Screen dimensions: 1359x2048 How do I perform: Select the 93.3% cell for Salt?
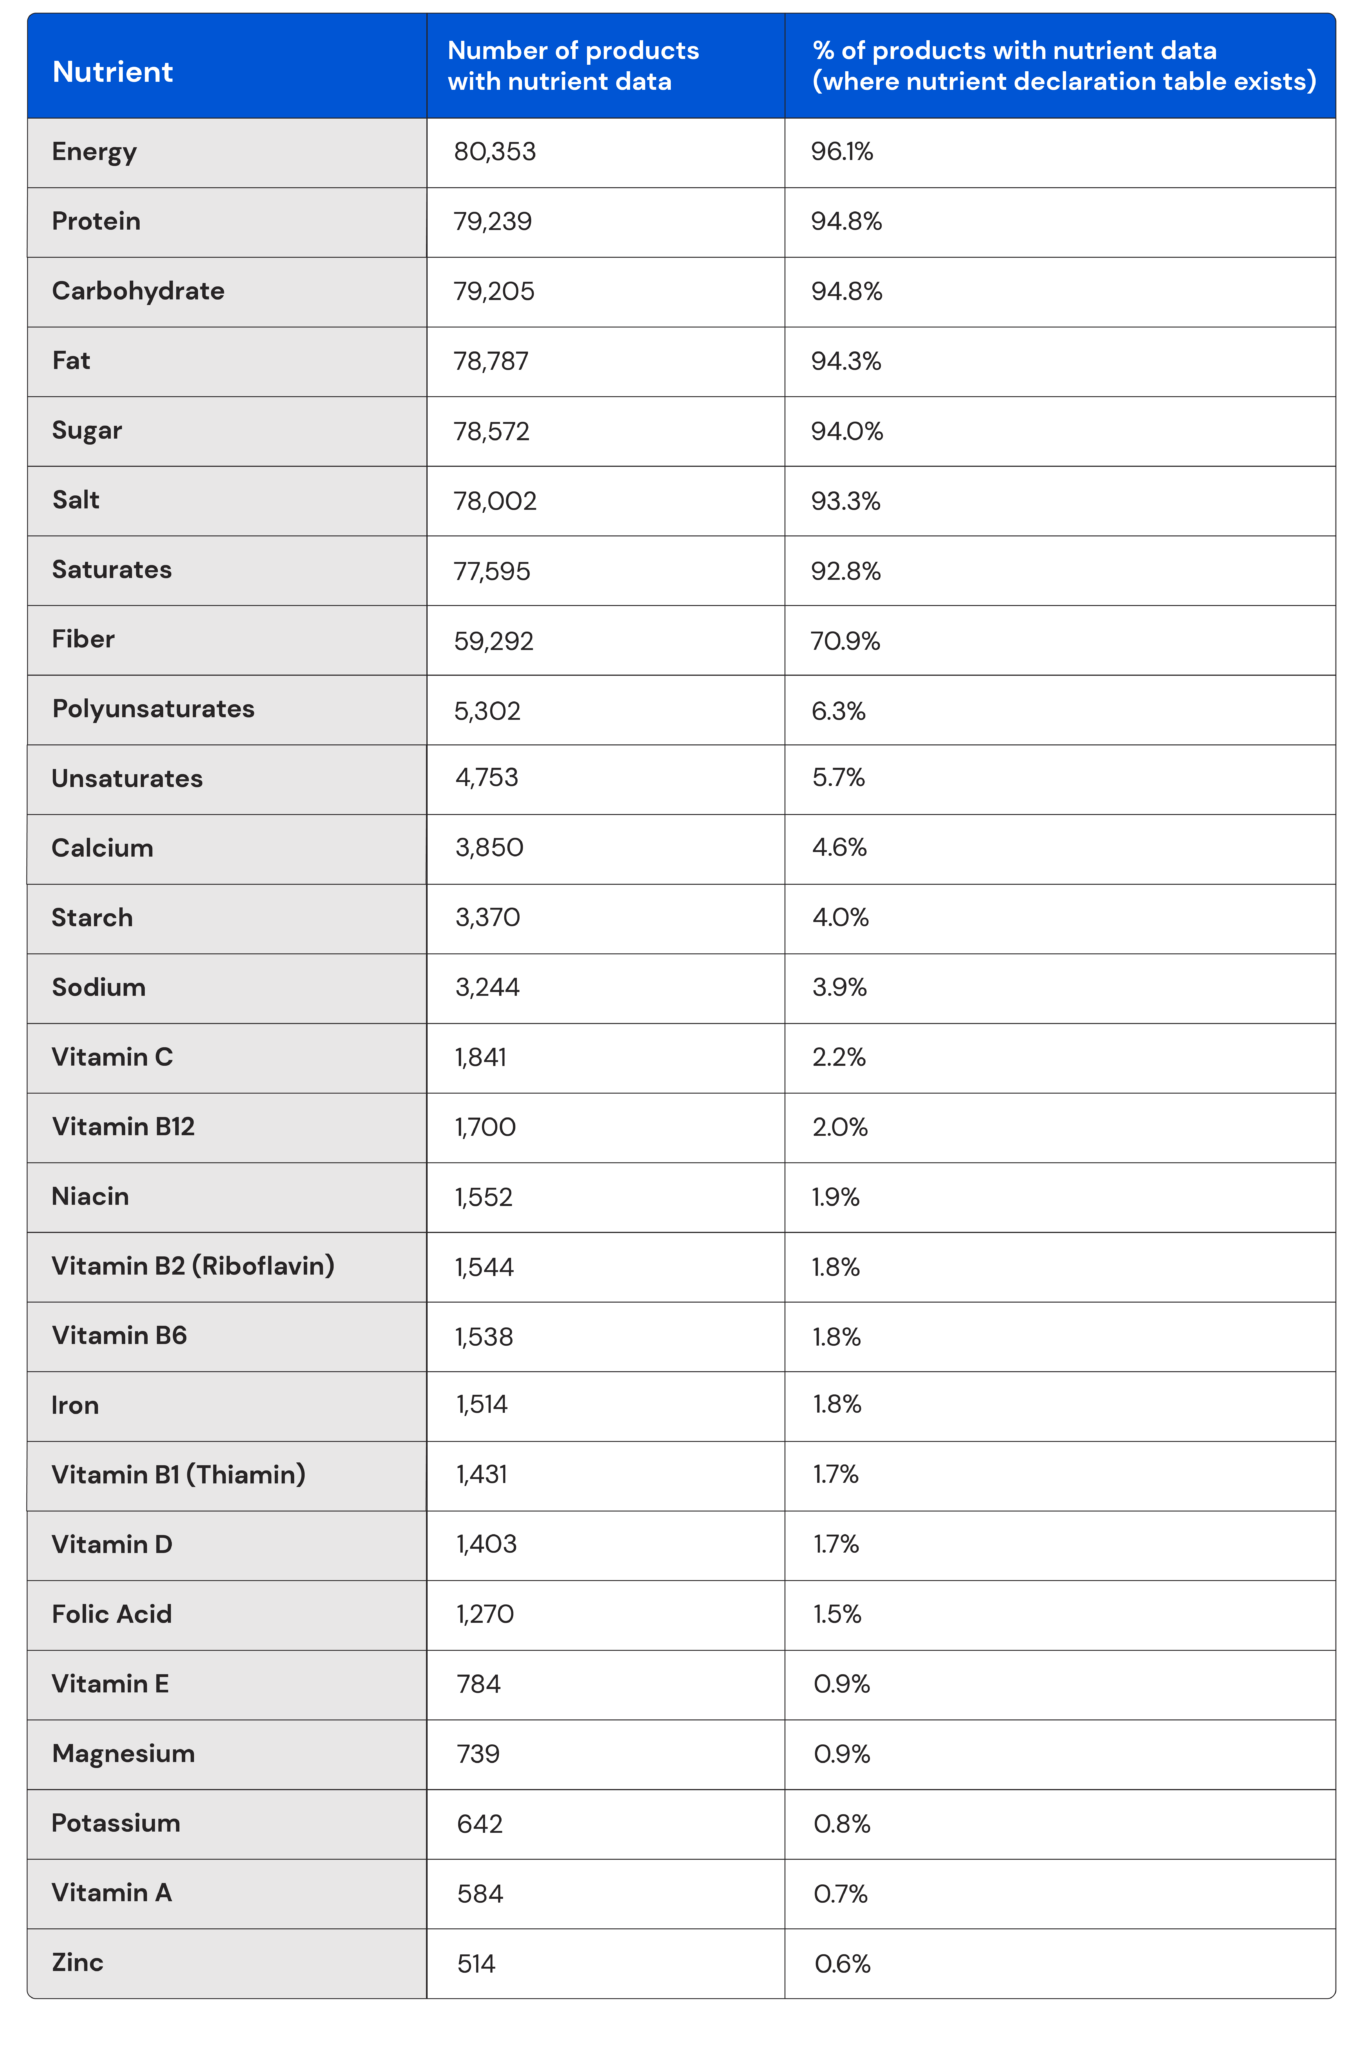[846, 501]
